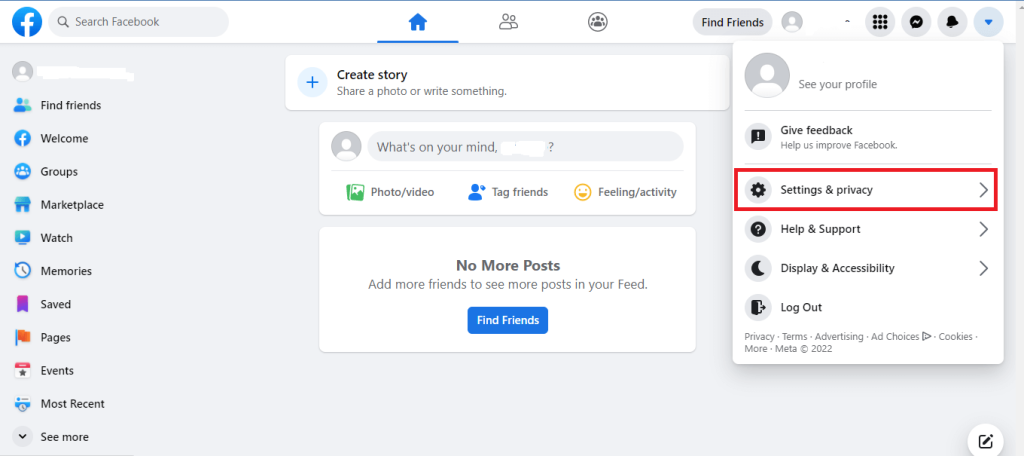Open the notifications bell
Viewport: 1024px width, 456px height.
click(x=952, y=22)
